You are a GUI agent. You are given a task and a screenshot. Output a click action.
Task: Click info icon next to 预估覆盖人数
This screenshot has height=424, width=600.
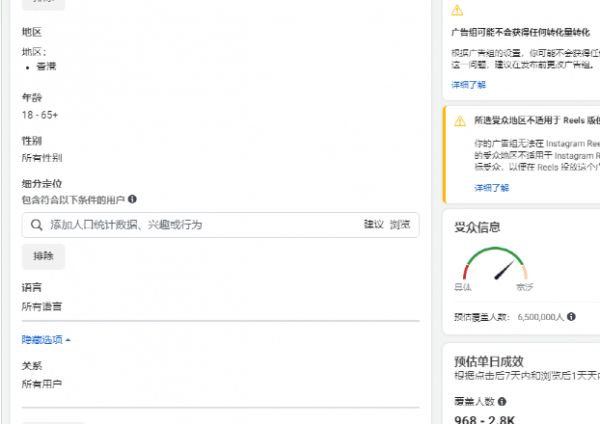(571, 317)
